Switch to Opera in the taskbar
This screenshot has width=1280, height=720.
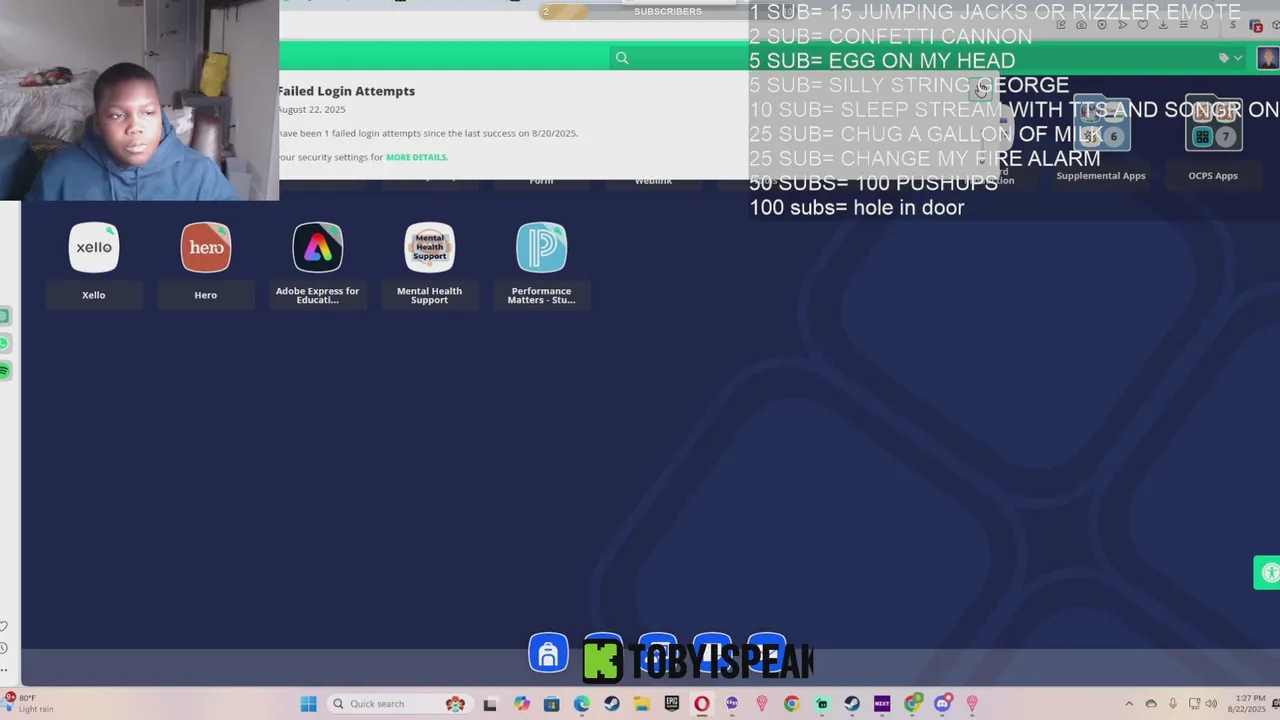702,704
